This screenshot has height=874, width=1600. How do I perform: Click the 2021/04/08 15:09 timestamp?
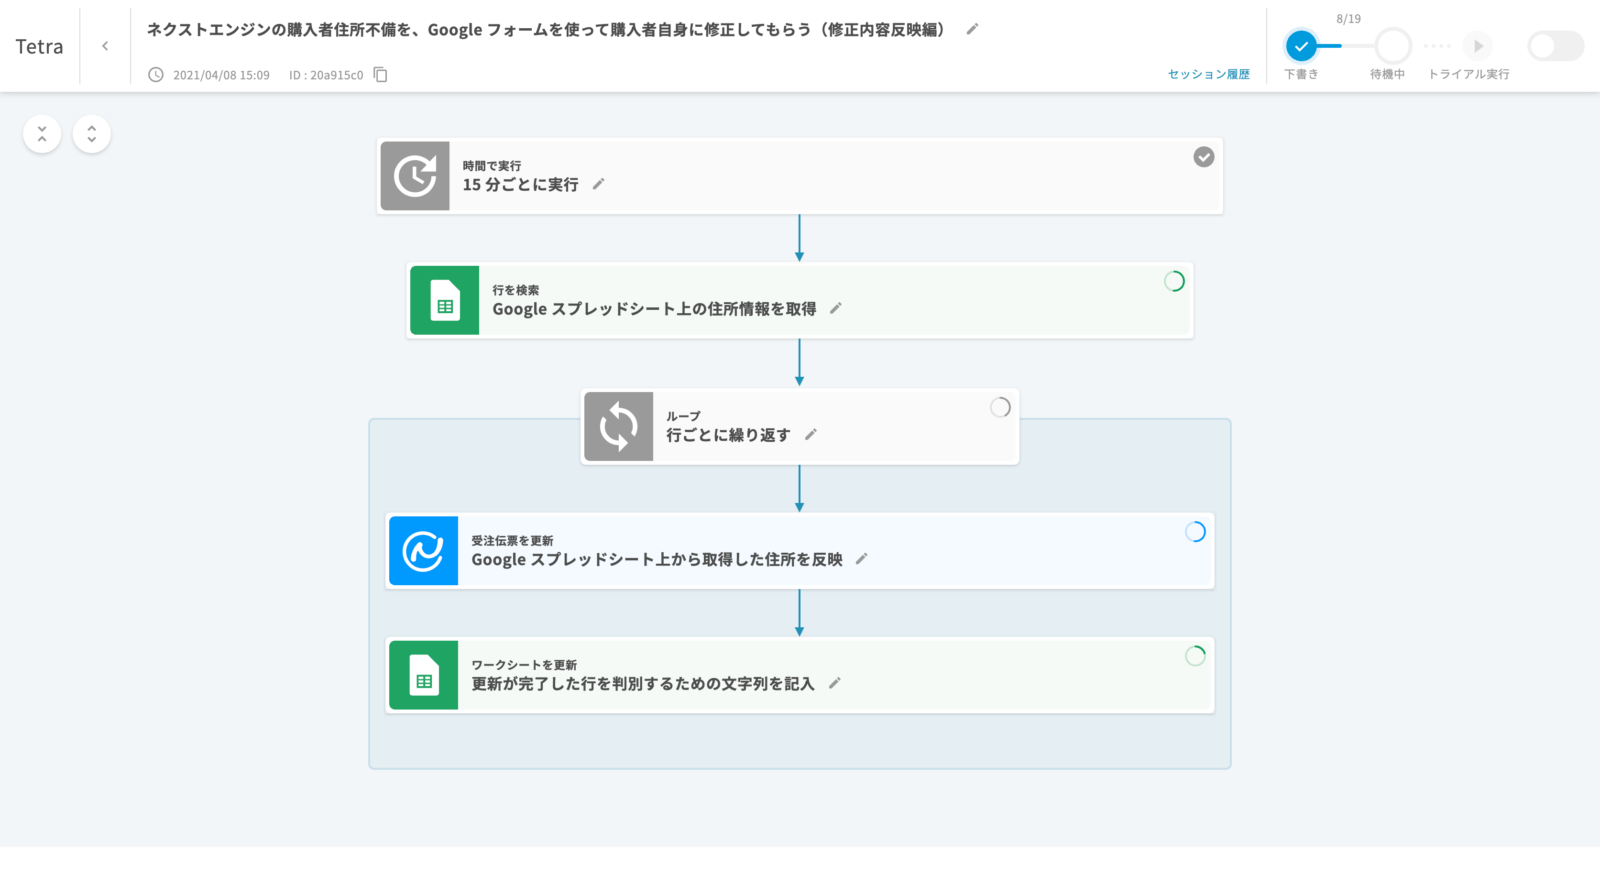[221, 75]
